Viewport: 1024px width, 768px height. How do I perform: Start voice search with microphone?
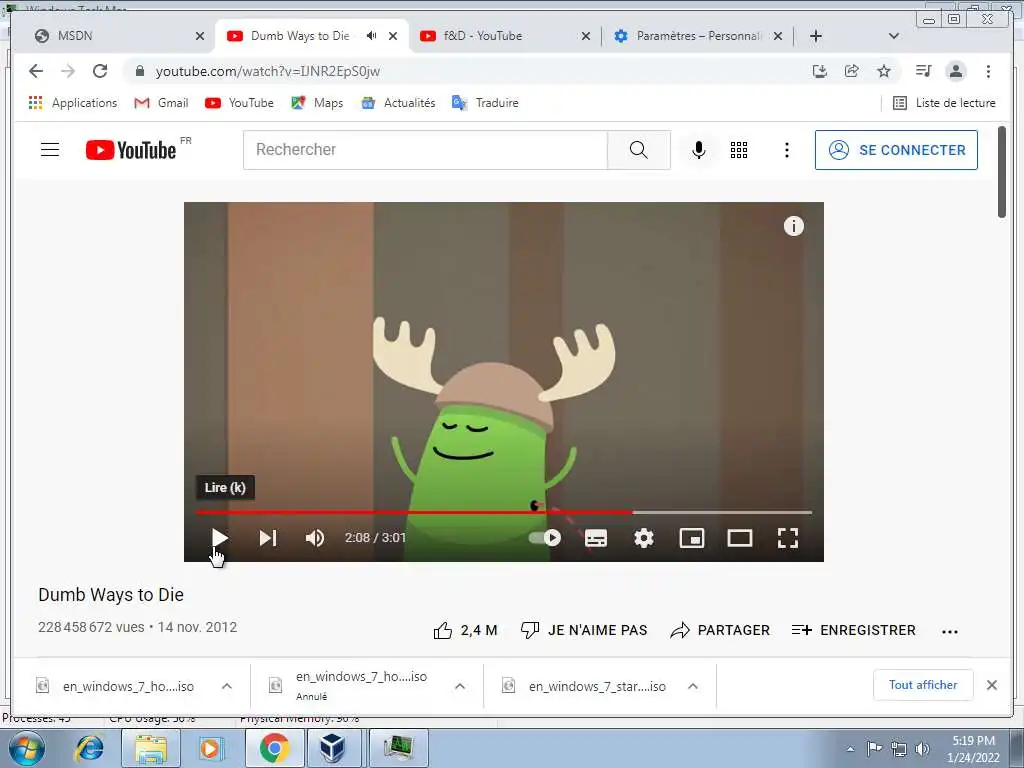698,150
